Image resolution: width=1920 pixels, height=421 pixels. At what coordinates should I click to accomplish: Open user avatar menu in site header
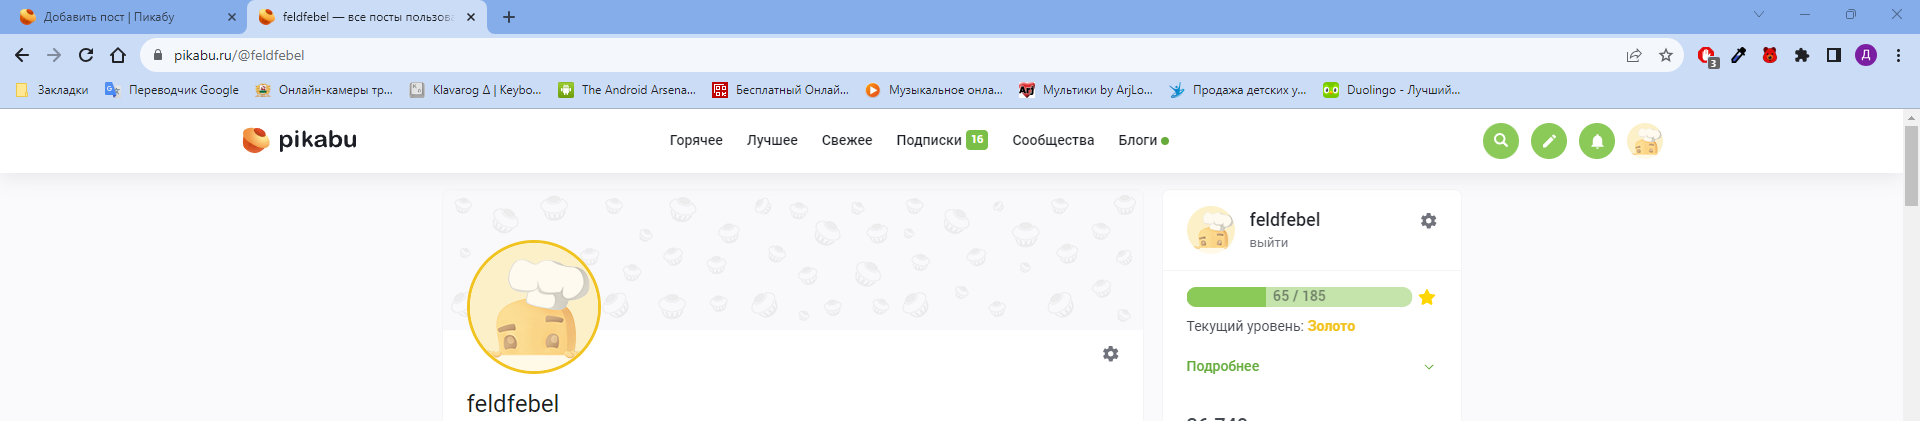click(1644, 141)
